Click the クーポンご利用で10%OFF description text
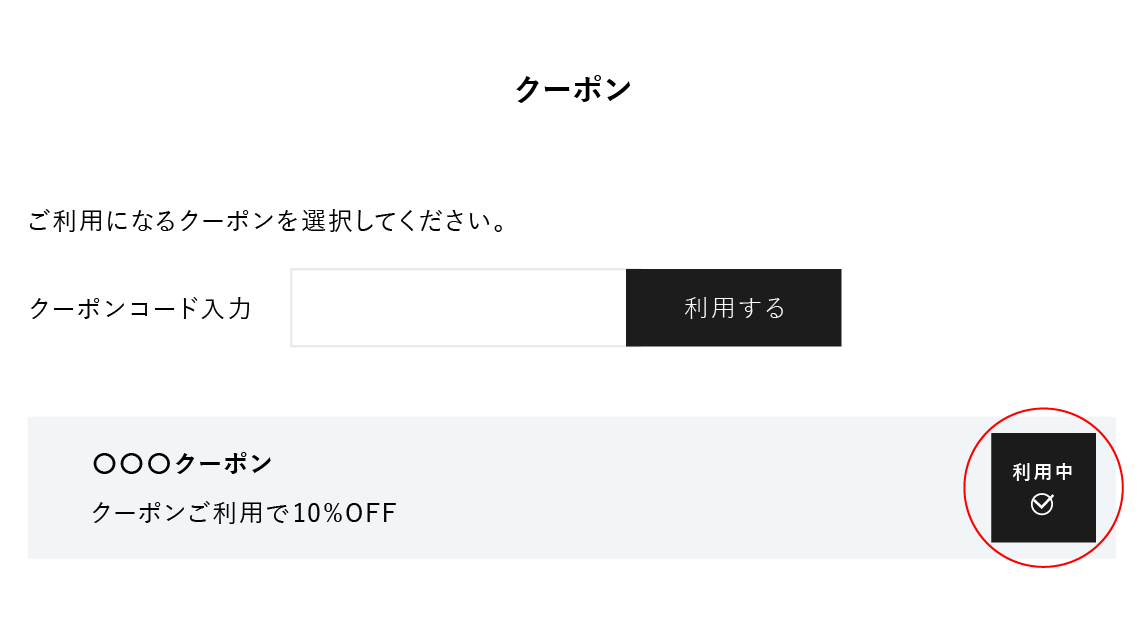 pyautogui.click(x=244, y=512)
